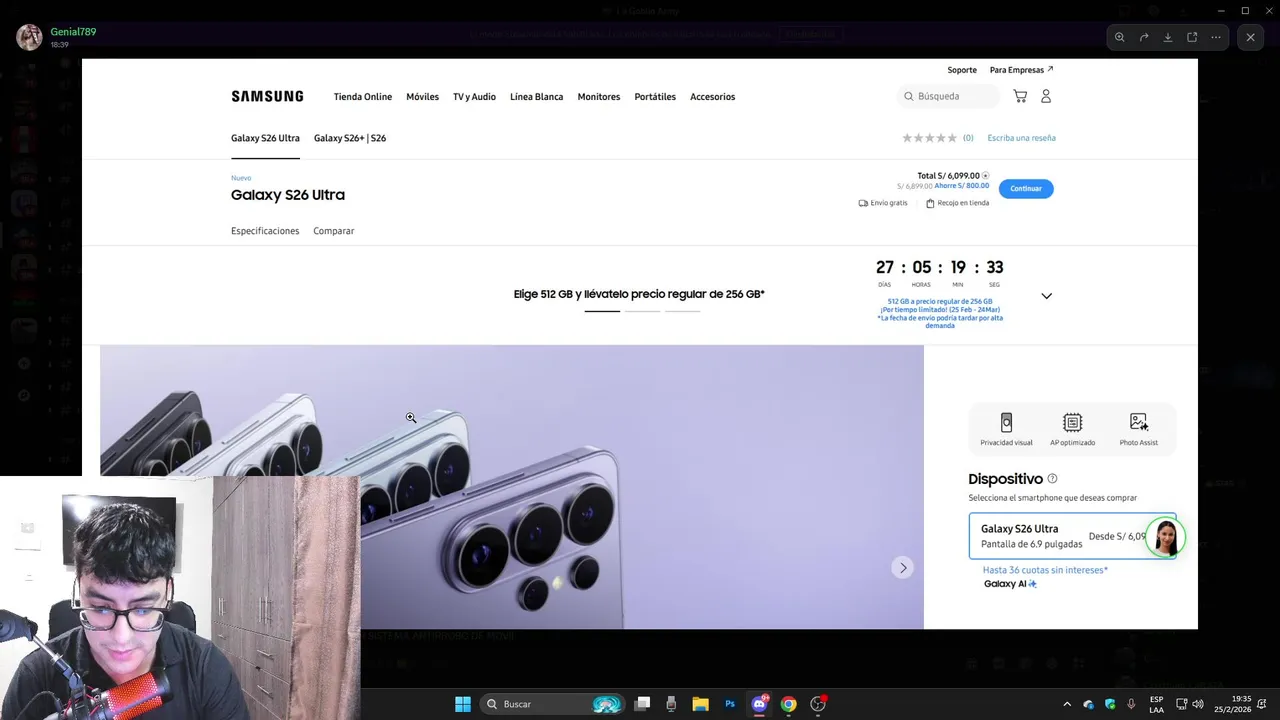Open File Explorer from the taskbar
Screen dimensions: 1280x720
(x=700, y=704)
